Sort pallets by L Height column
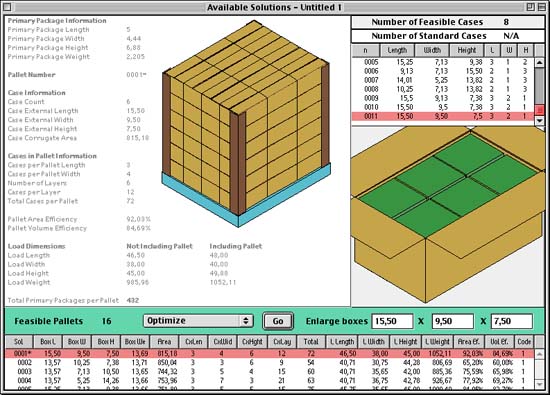 (405, 341)
